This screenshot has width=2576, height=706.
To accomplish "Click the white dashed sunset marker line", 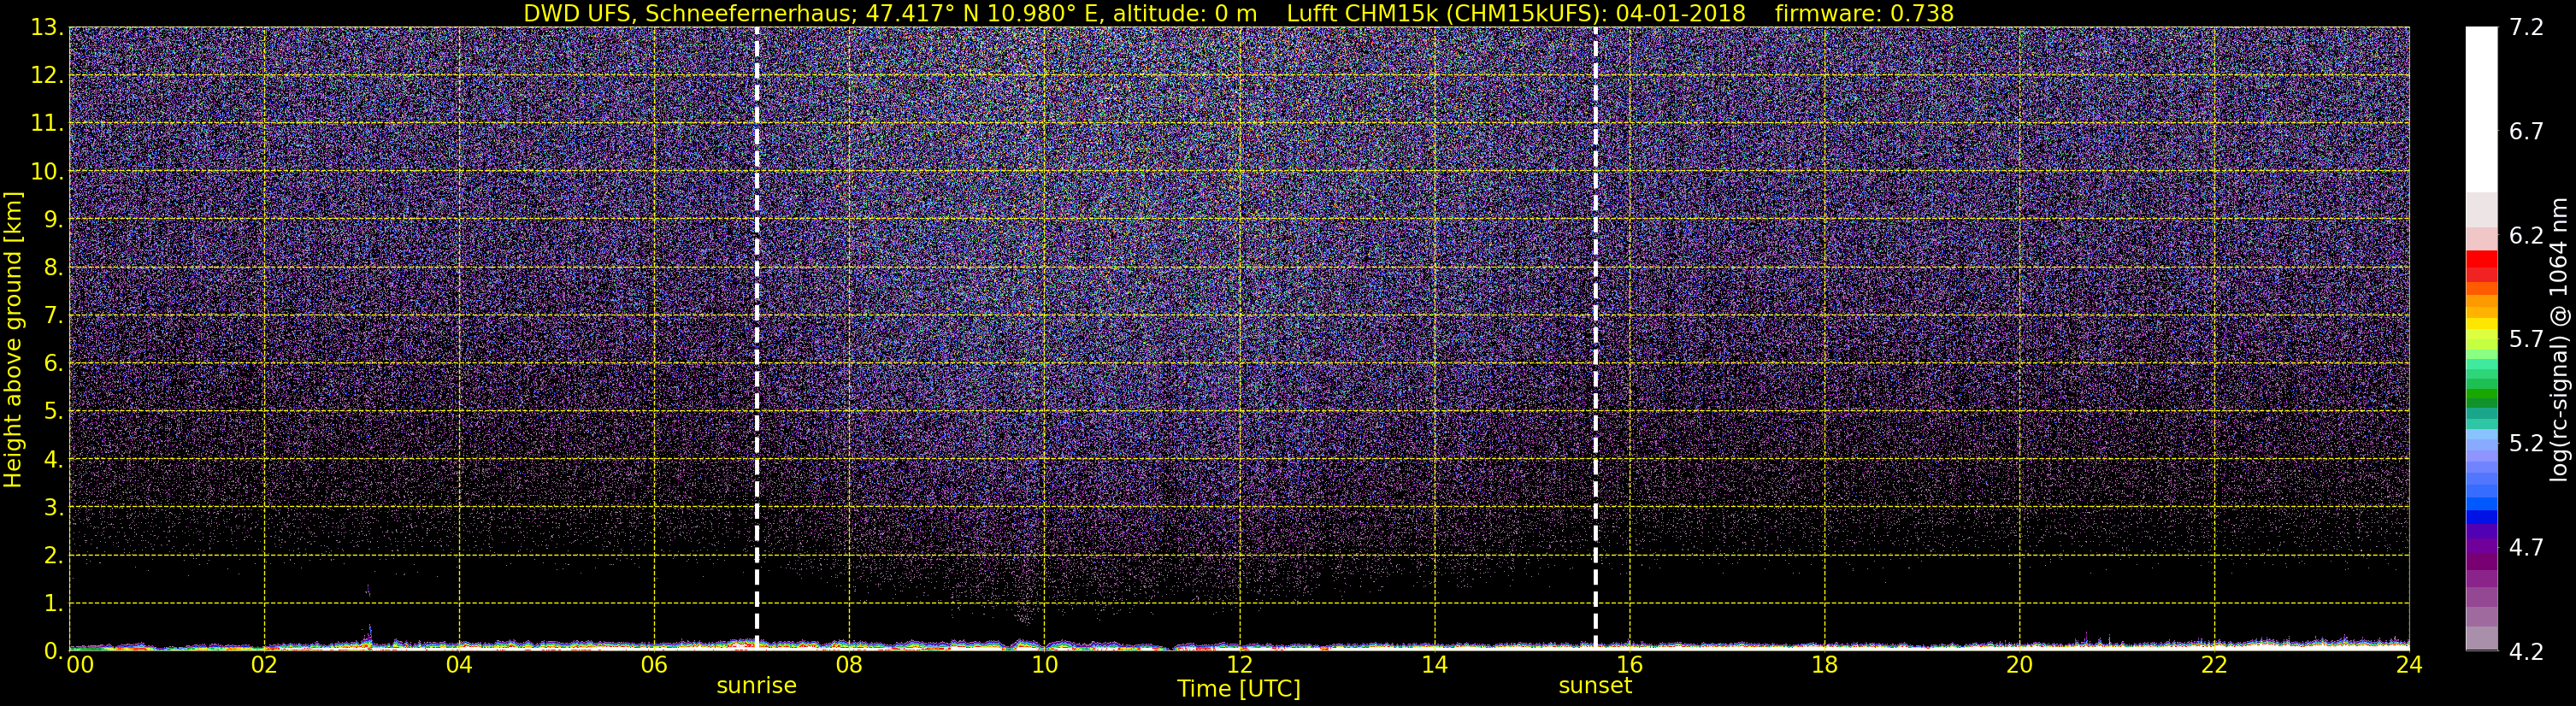I will click(1595, 338).
